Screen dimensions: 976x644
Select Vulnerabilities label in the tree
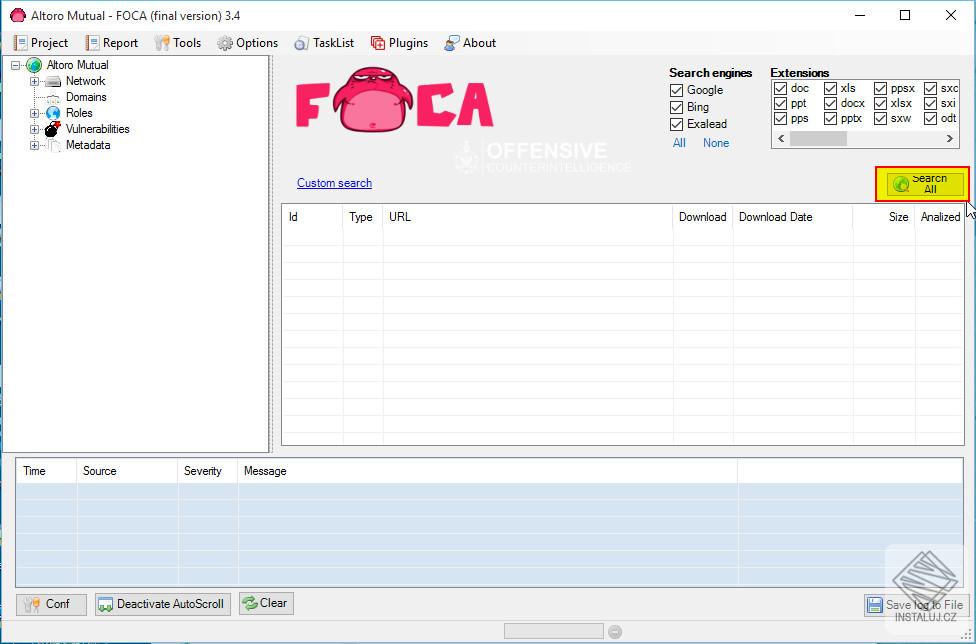point(97,129)
